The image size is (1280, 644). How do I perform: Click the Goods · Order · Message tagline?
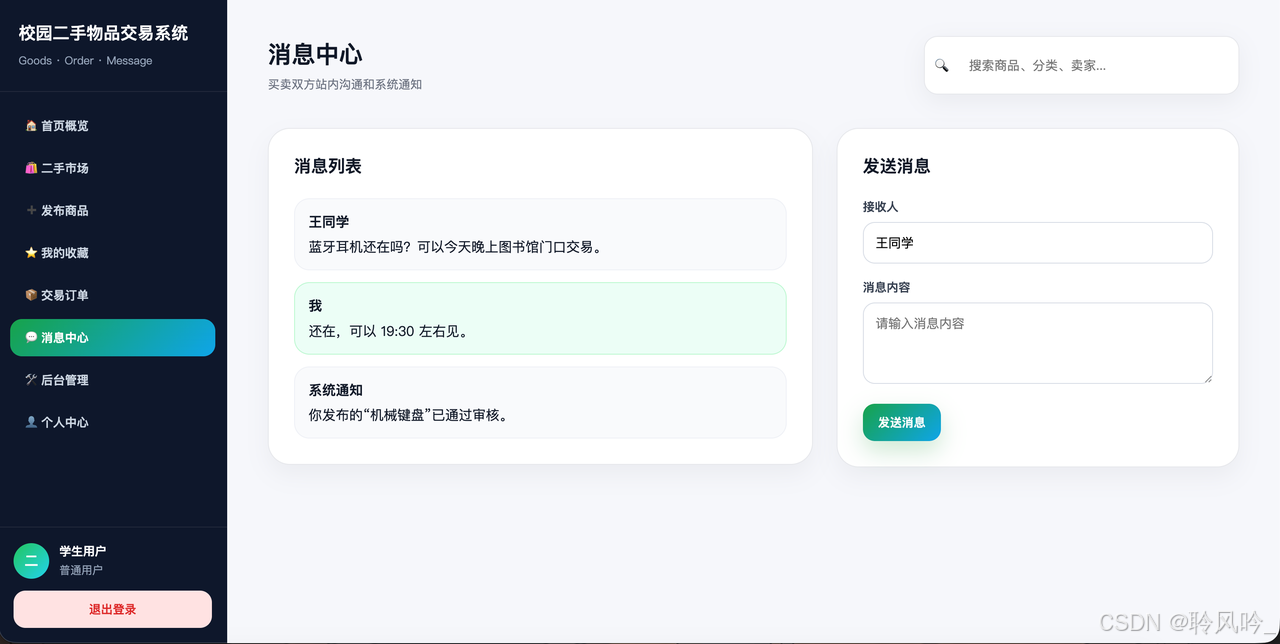click(86, 61)
